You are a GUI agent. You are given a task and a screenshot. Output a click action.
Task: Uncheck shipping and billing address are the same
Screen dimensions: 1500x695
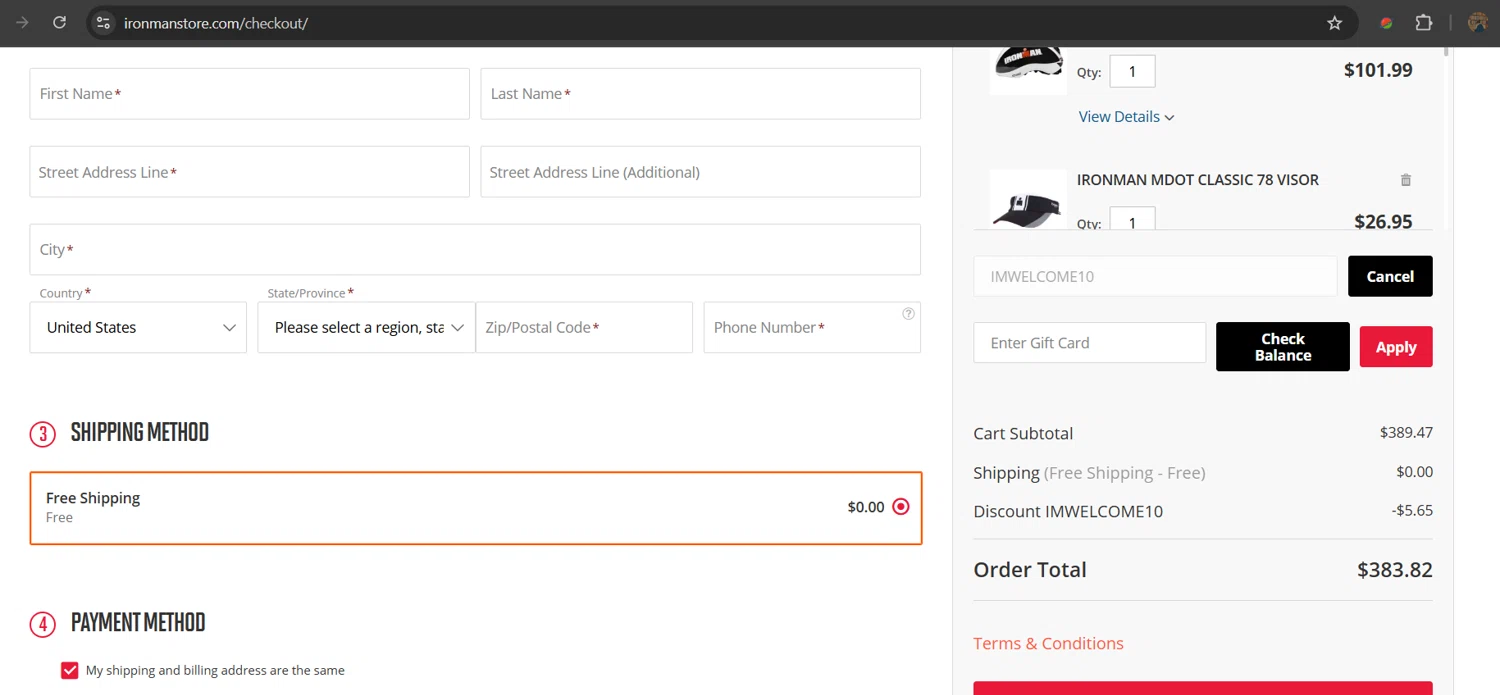point(70,670)
